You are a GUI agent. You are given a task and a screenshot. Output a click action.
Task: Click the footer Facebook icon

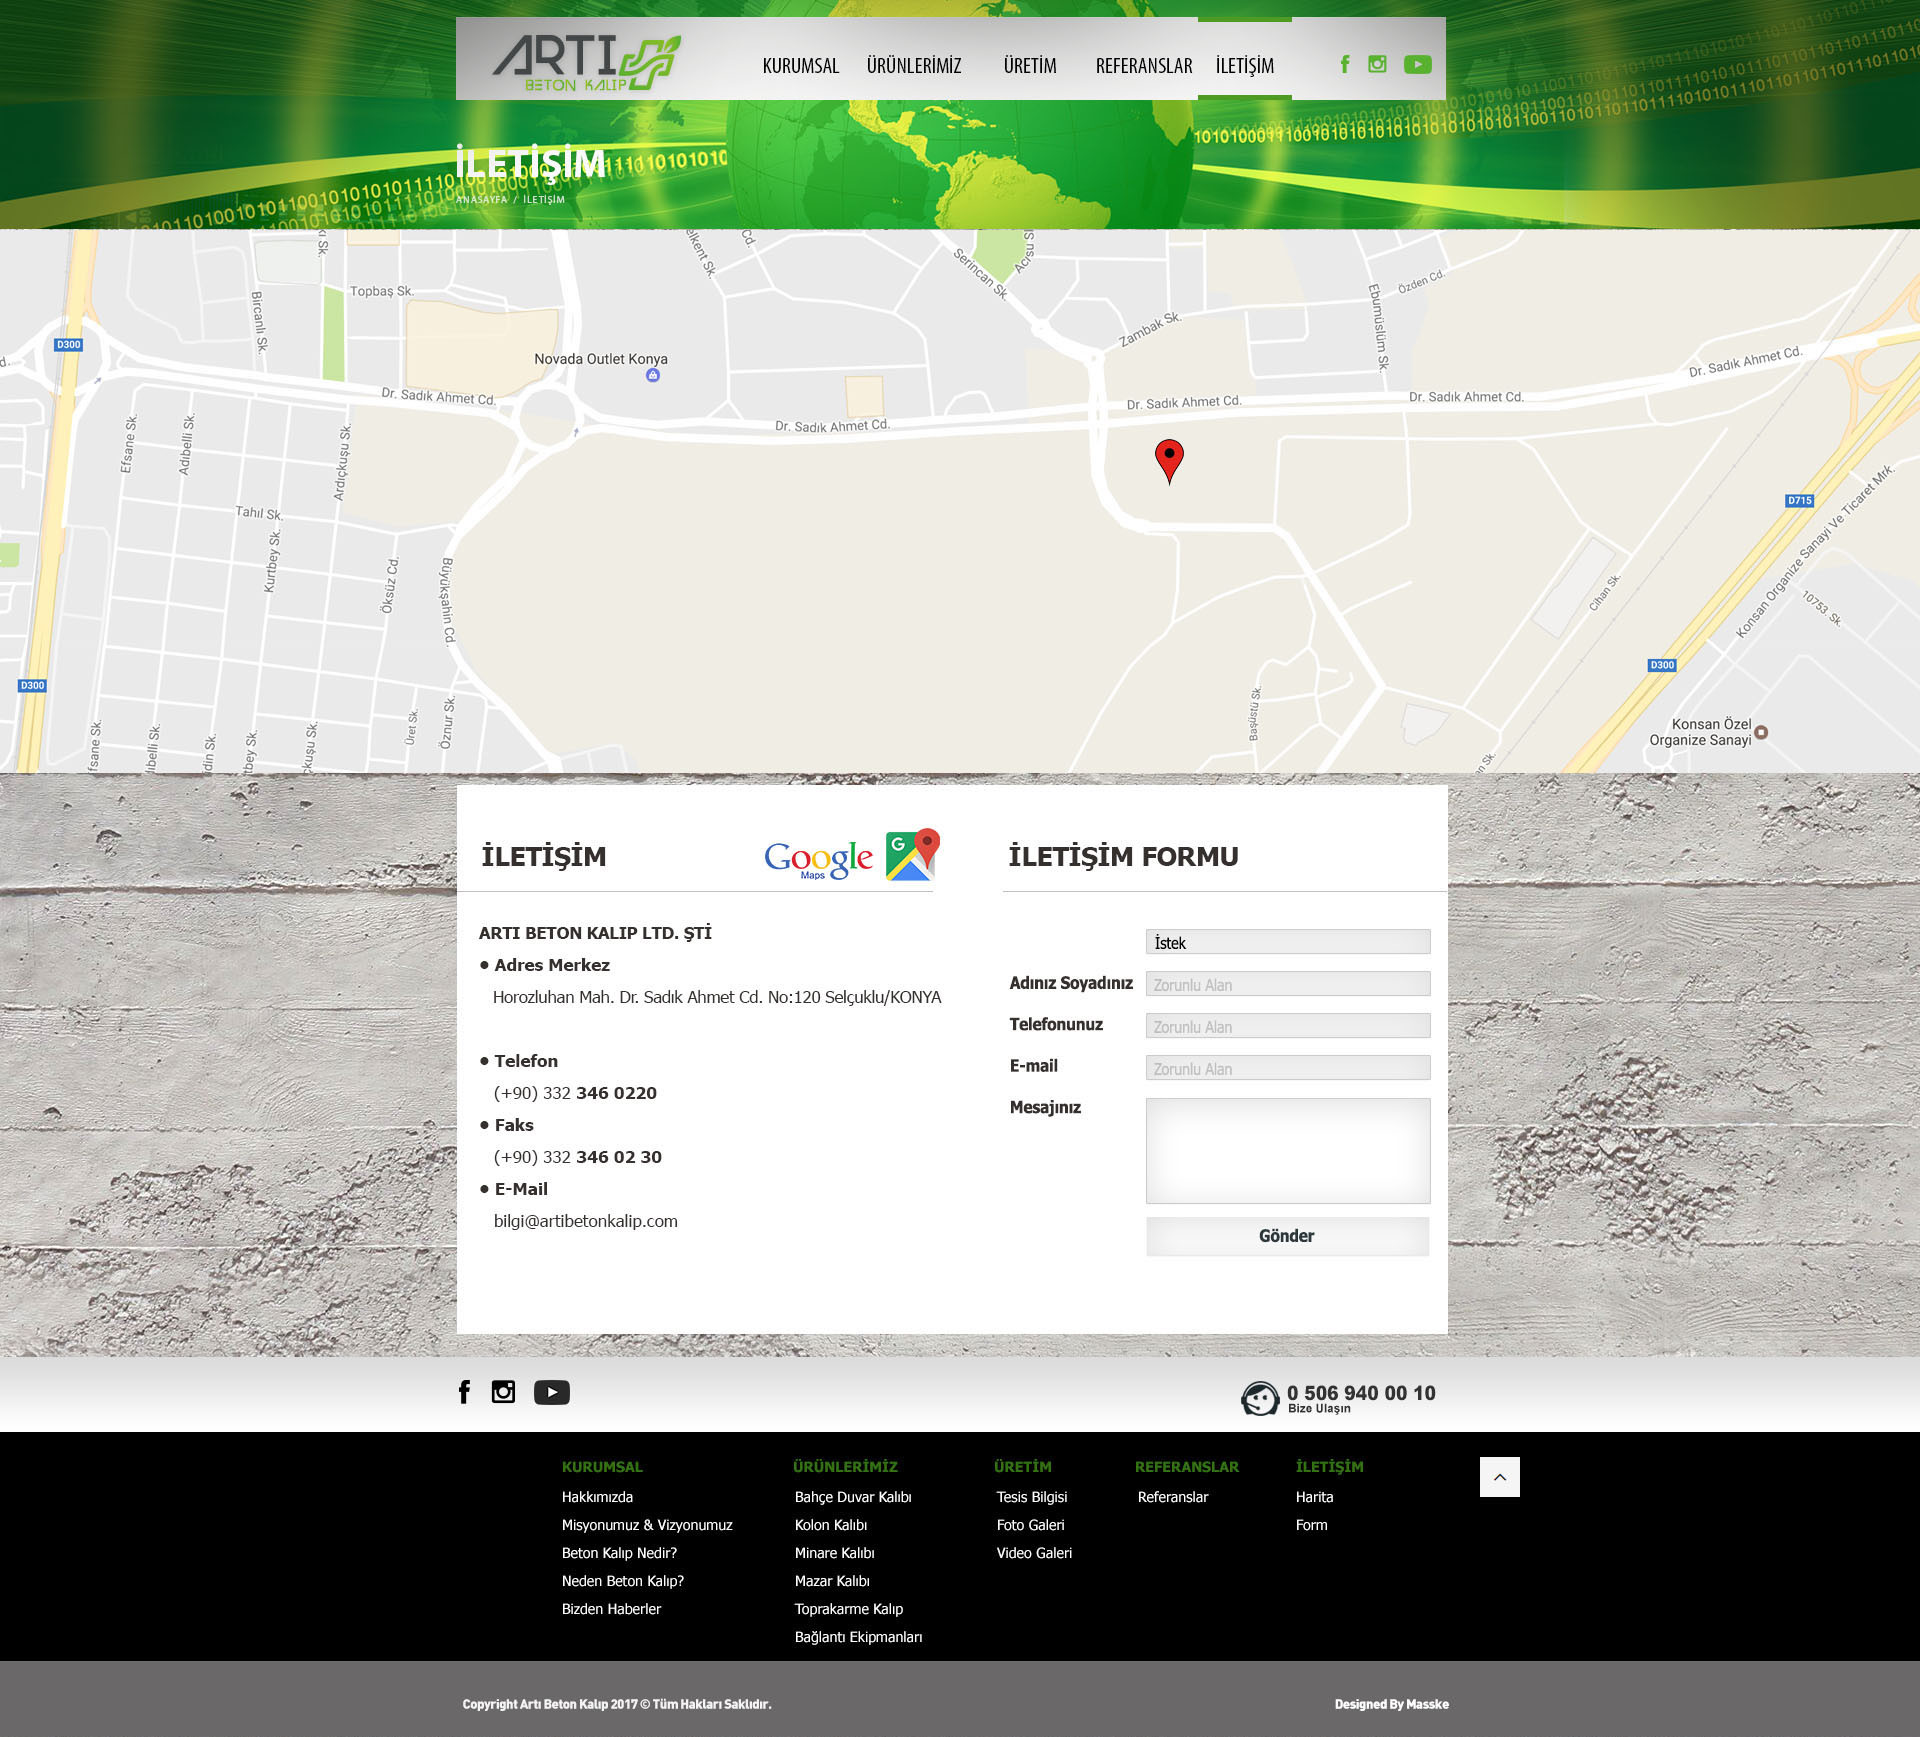point(464,1392)
